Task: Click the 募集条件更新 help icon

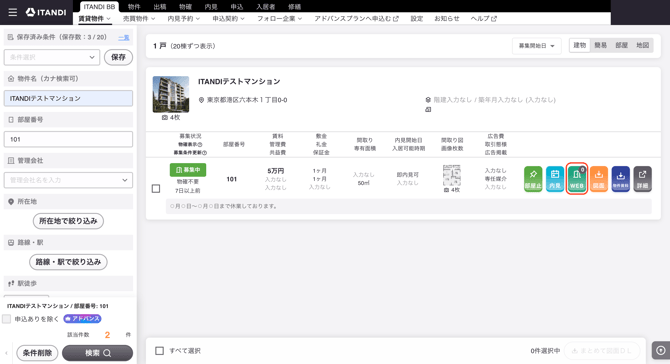Action: pyautogui.click(x=204, y=153)
